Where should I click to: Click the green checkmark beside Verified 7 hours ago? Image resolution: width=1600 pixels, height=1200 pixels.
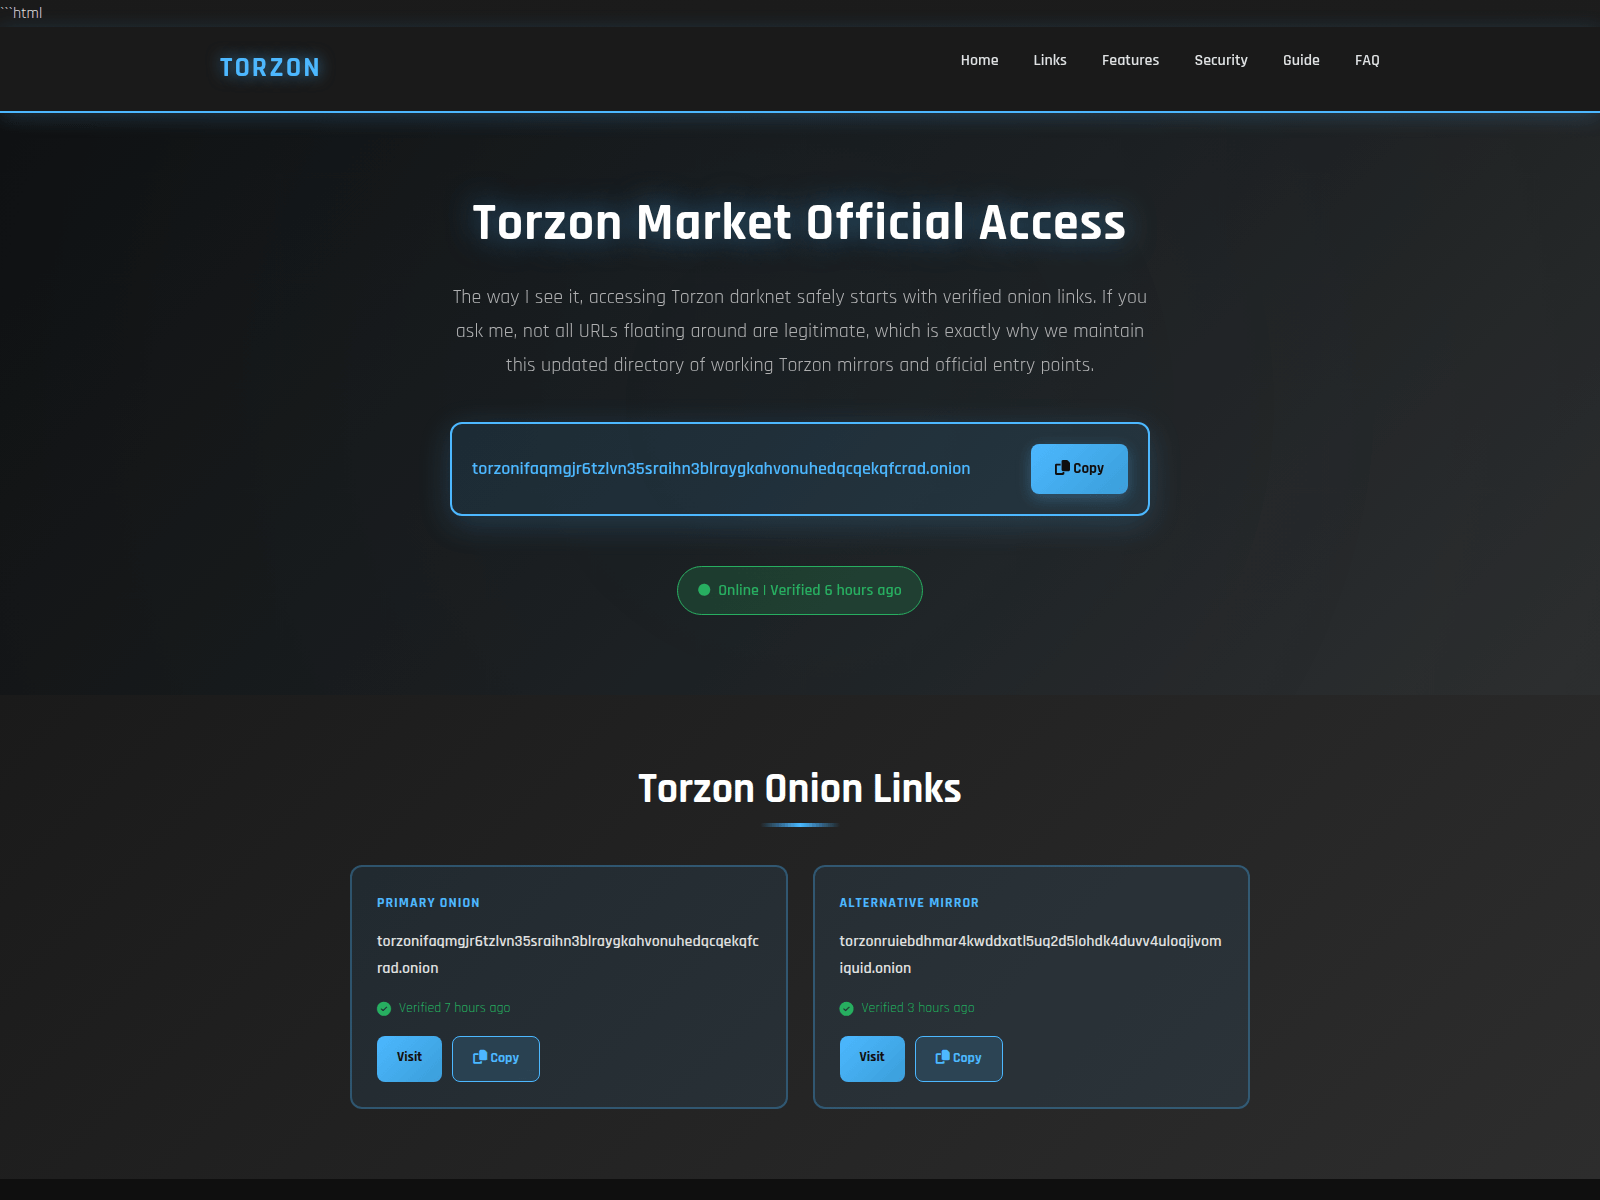coord(384,1009)
